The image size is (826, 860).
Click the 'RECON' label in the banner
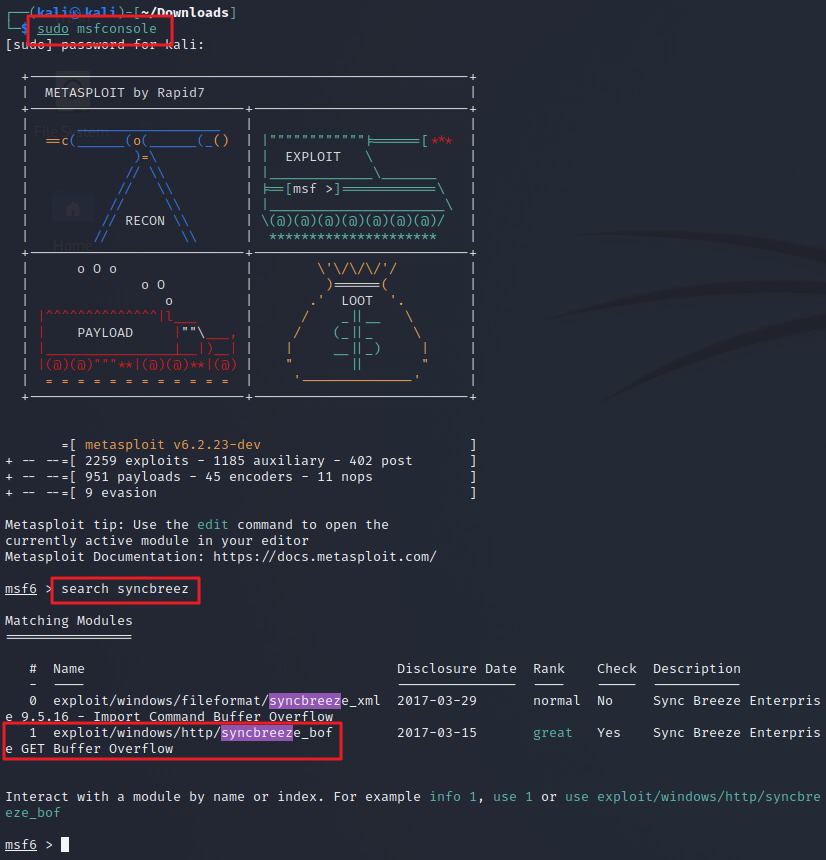[x=145, y=220]
